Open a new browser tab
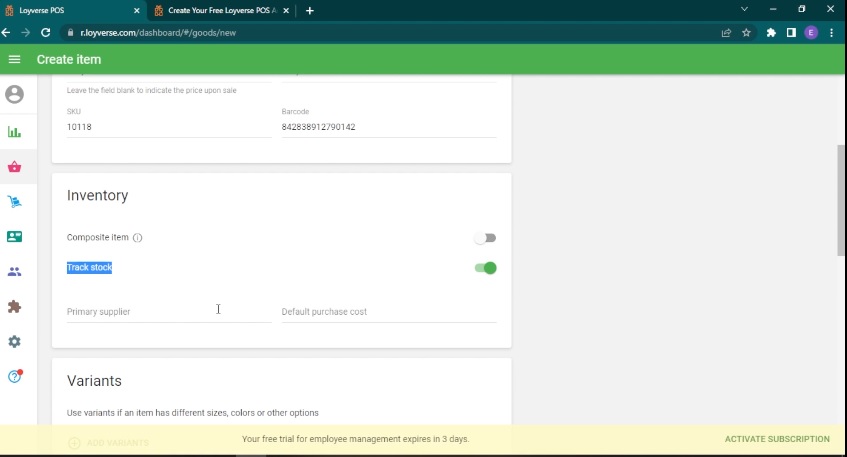The width and height of the screenshot is (847, 457). 310,10
